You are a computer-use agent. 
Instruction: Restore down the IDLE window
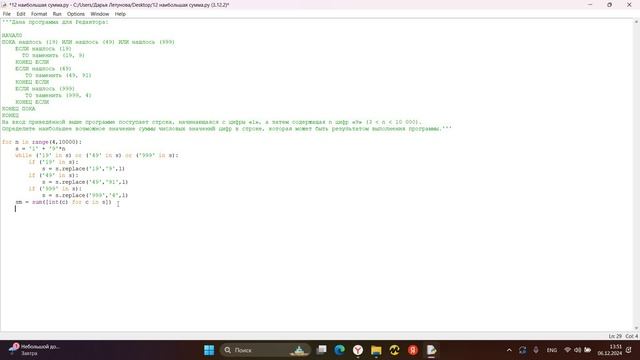pos(609,5)
